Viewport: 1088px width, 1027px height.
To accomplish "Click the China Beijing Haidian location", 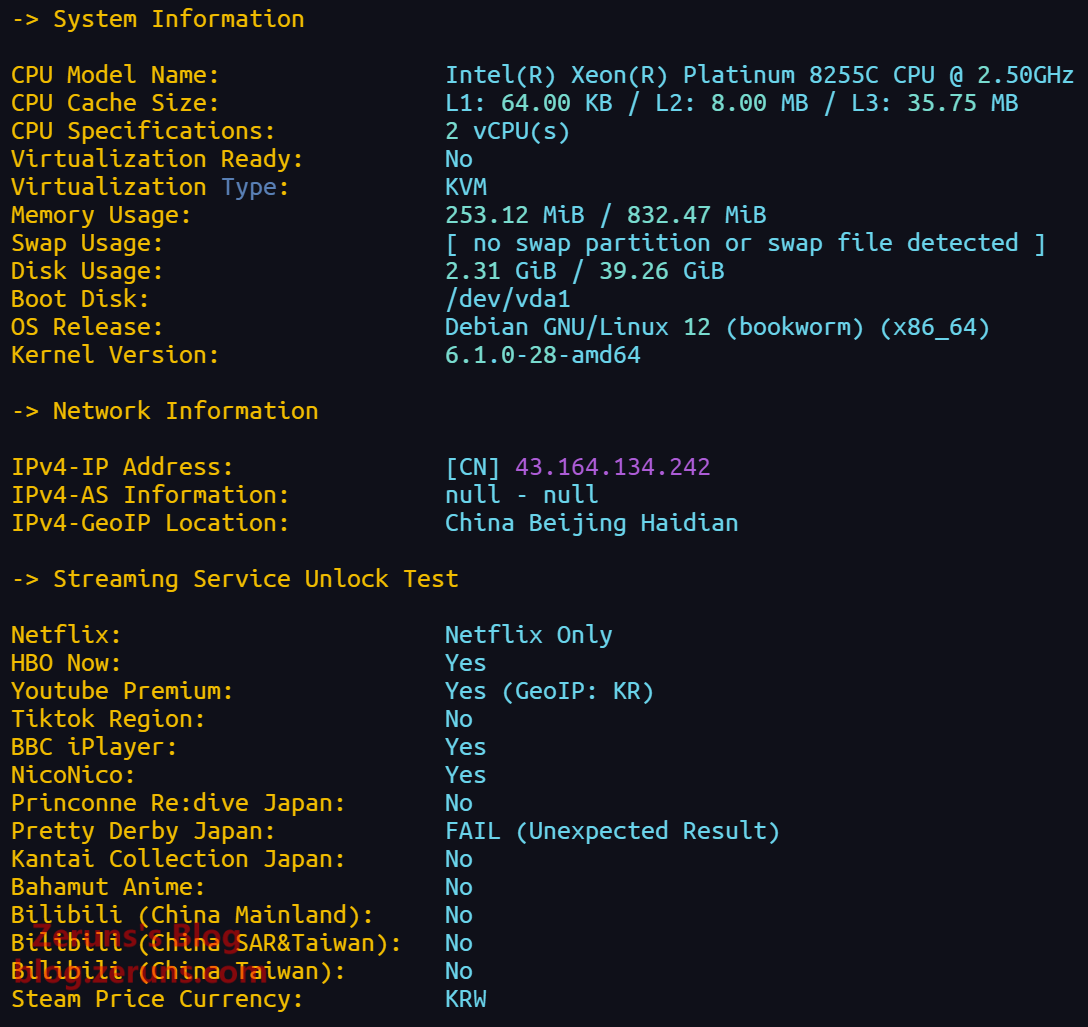I will point(591,523).
